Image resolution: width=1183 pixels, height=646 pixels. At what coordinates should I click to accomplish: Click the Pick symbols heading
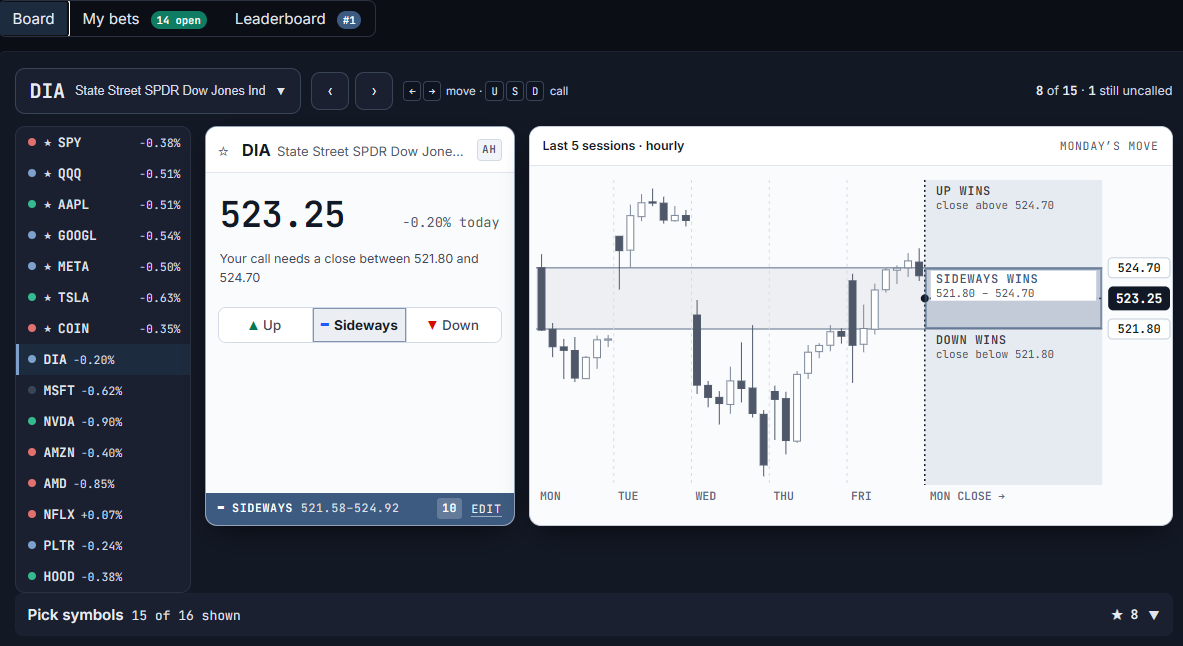[75, 615]
